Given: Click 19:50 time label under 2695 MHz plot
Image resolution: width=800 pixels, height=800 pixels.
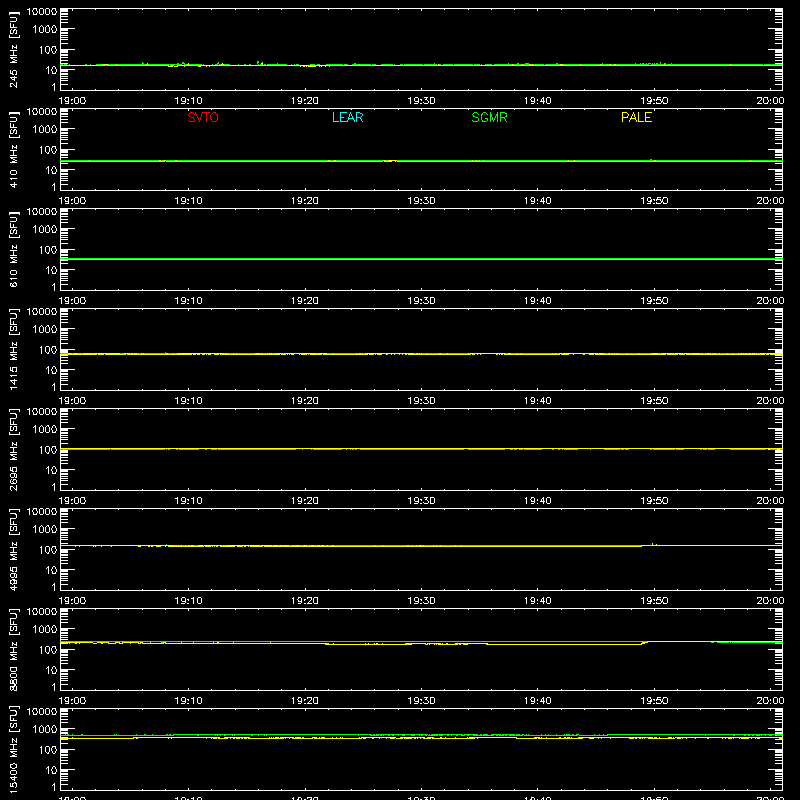Looking at the screenshot, I should [654, 501].
